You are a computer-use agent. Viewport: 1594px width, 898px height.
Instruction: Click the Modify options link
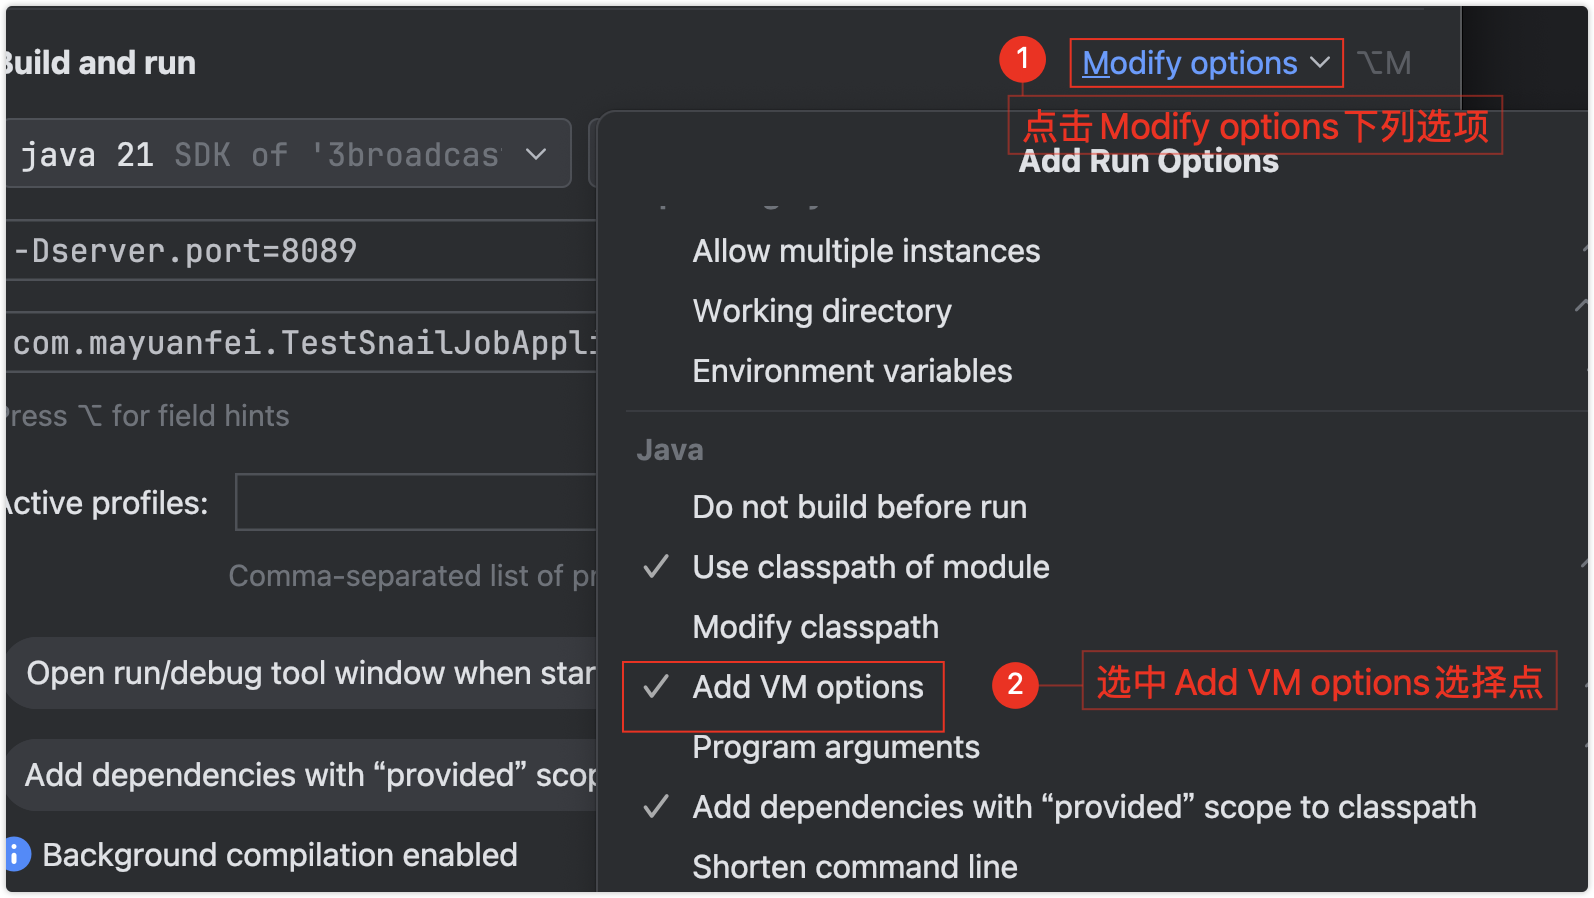pos(1189,63)
